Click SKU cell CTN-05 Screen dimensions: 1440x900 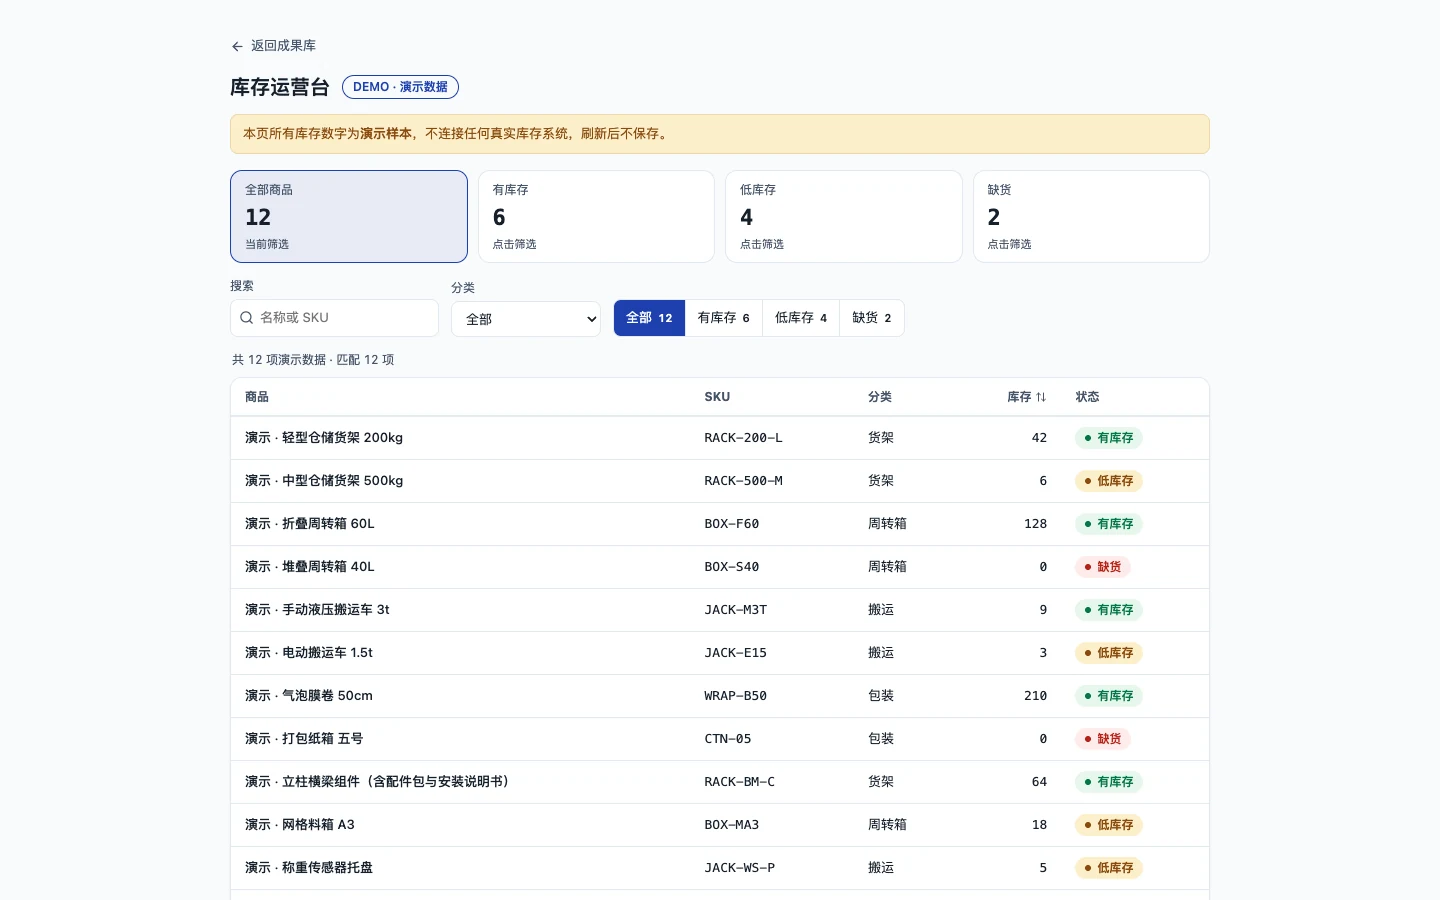click(x=727, y=739)
